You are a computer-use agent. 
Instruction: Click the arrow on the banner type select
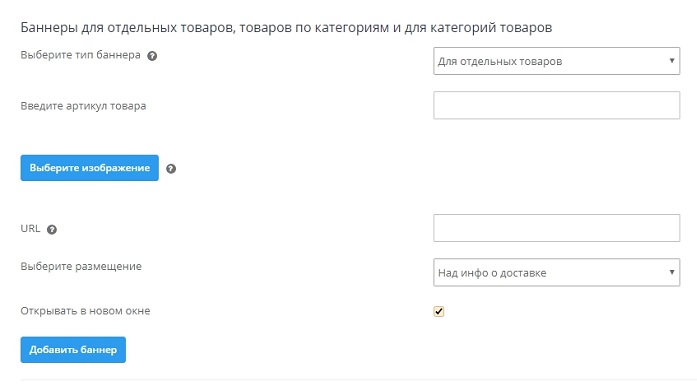tap(672, 60)
